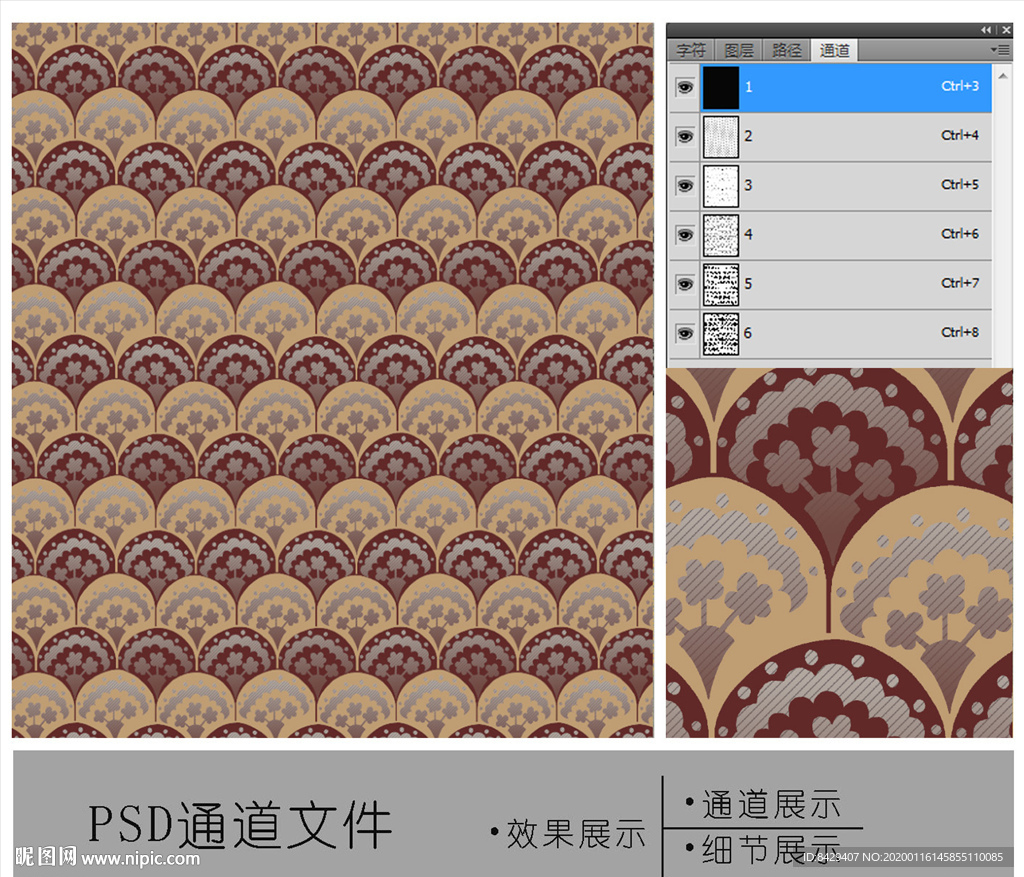Click the thumbnail of channel 6
The height and width of the screenshot is (877, 1024).
[721, 334]
